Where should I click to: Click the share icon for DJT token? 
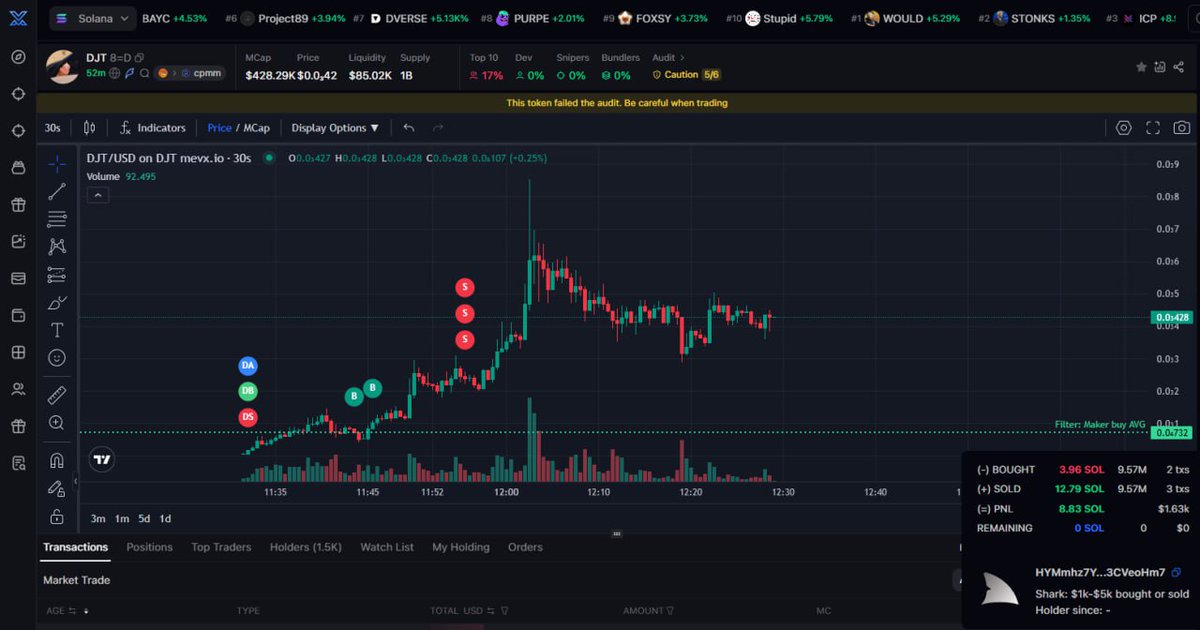point(1179,67)
